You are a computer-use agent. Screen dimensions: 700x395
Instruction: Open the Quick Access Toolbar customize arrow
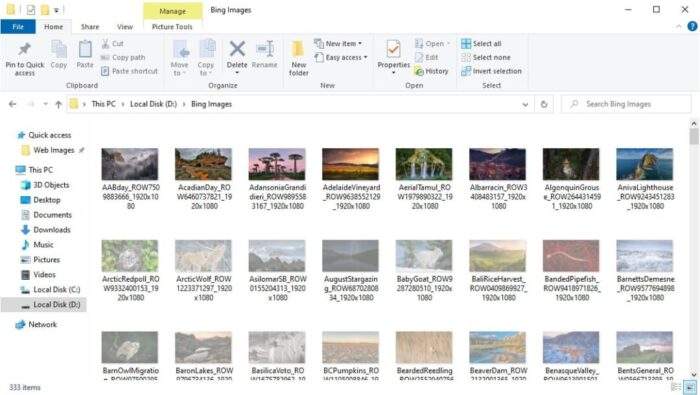[x=57, y=10]
